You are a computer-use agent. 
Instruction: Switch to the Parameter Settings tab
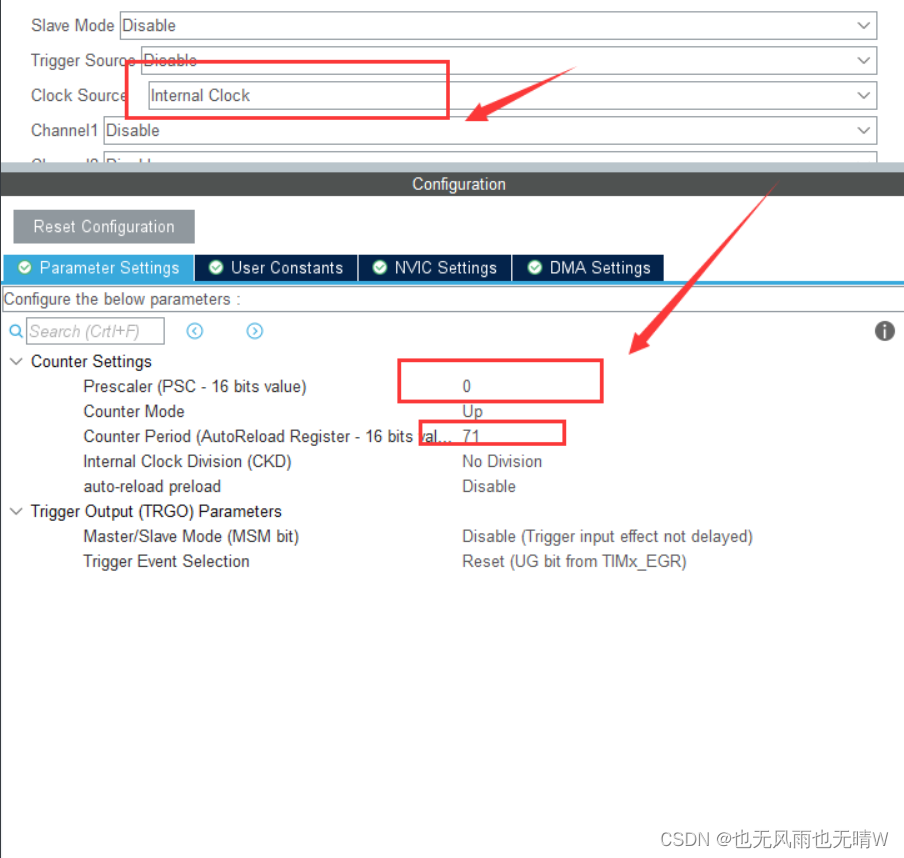coord(99,268)
